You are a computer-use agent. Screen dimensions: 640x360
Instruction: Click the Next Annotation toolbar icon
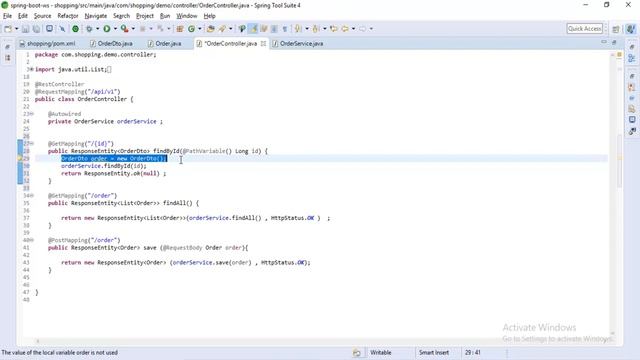click(298, 29)
